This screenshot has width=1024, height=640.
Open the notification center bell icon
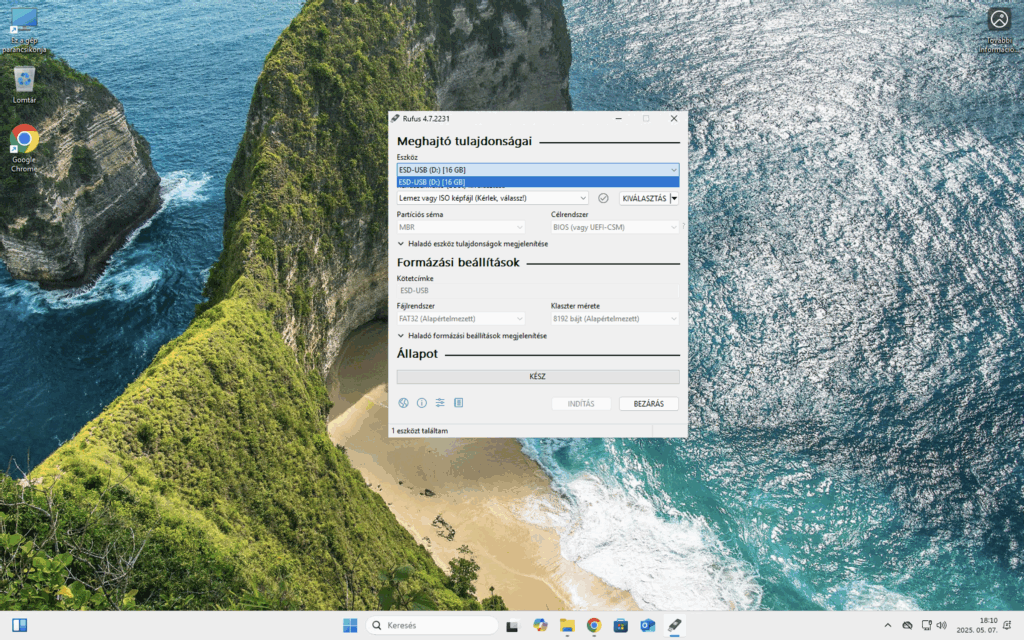point(1007,625)
